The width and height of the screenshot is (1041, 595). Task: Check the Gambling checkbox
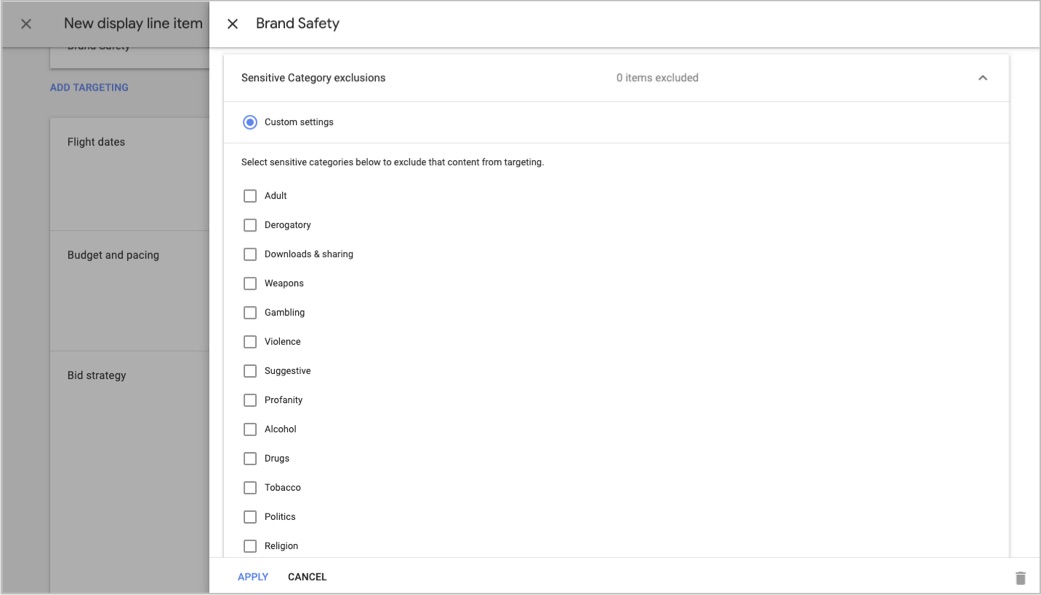pyautogui.click(x=250, y=312)
